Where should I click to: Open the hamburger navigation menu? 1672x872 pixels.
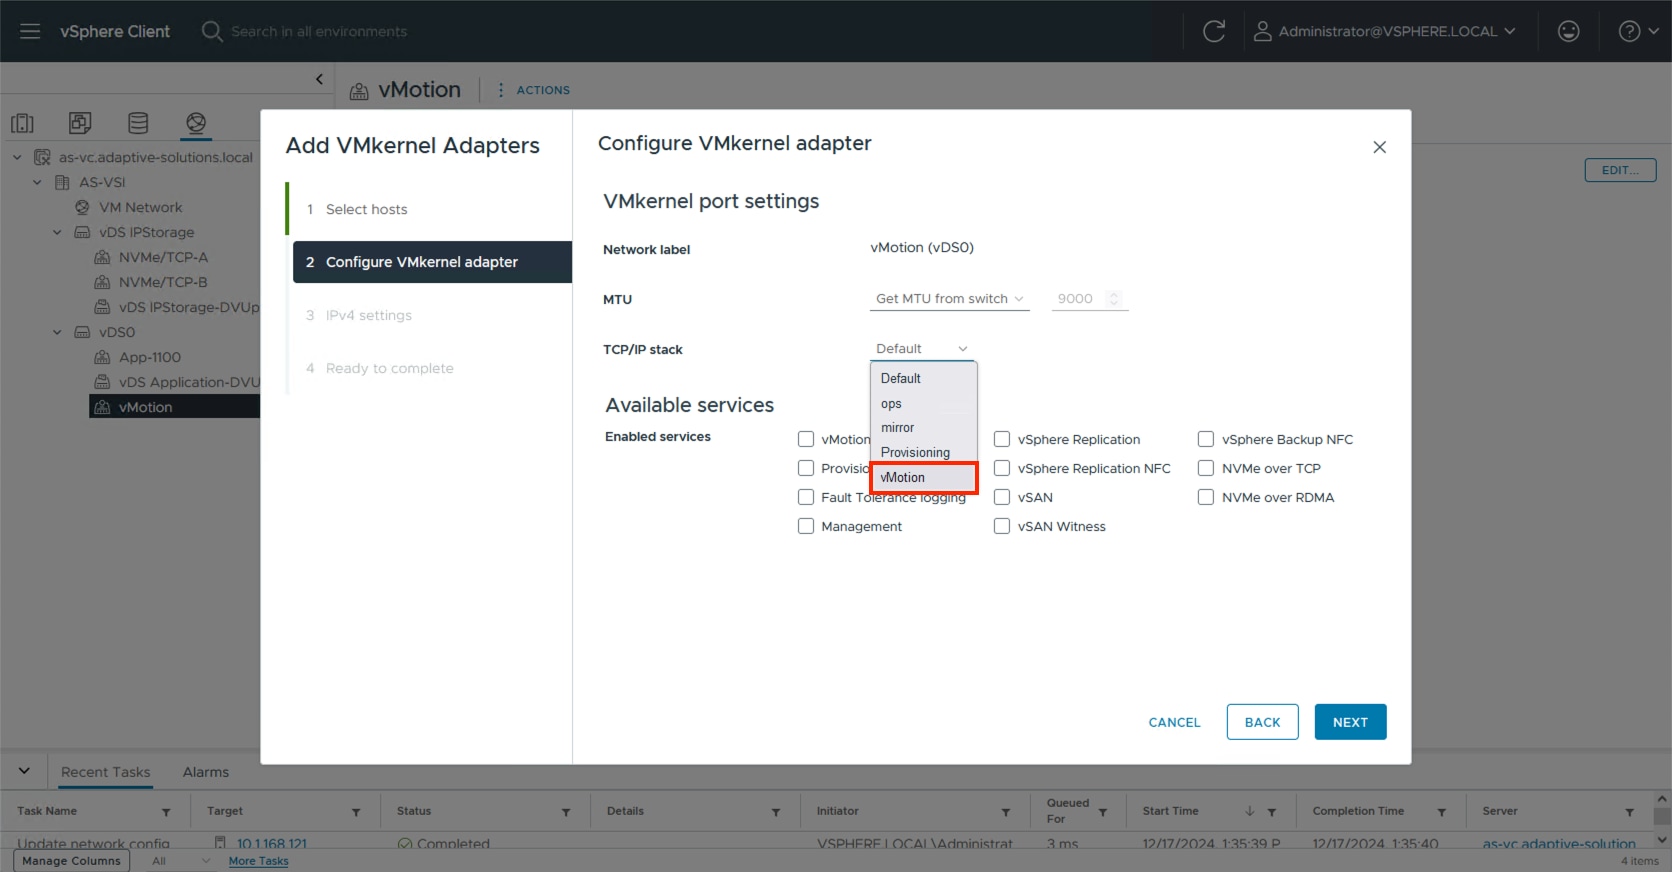(x=30, y=31)
